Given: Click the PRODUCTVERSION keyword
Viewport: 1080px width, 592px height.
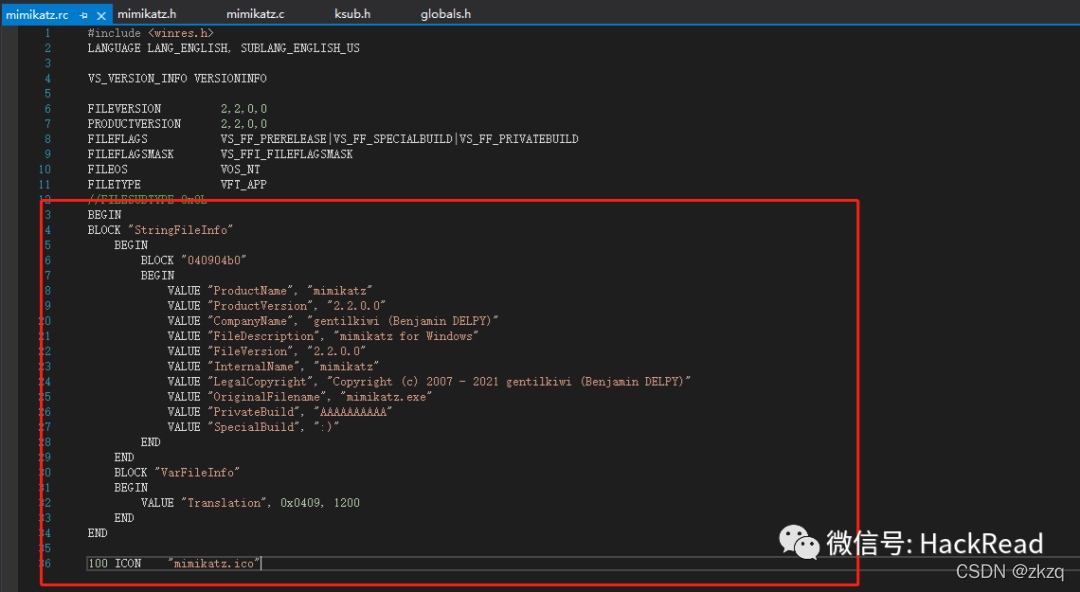Looking at the screenshot, I should tap(134, 124).
